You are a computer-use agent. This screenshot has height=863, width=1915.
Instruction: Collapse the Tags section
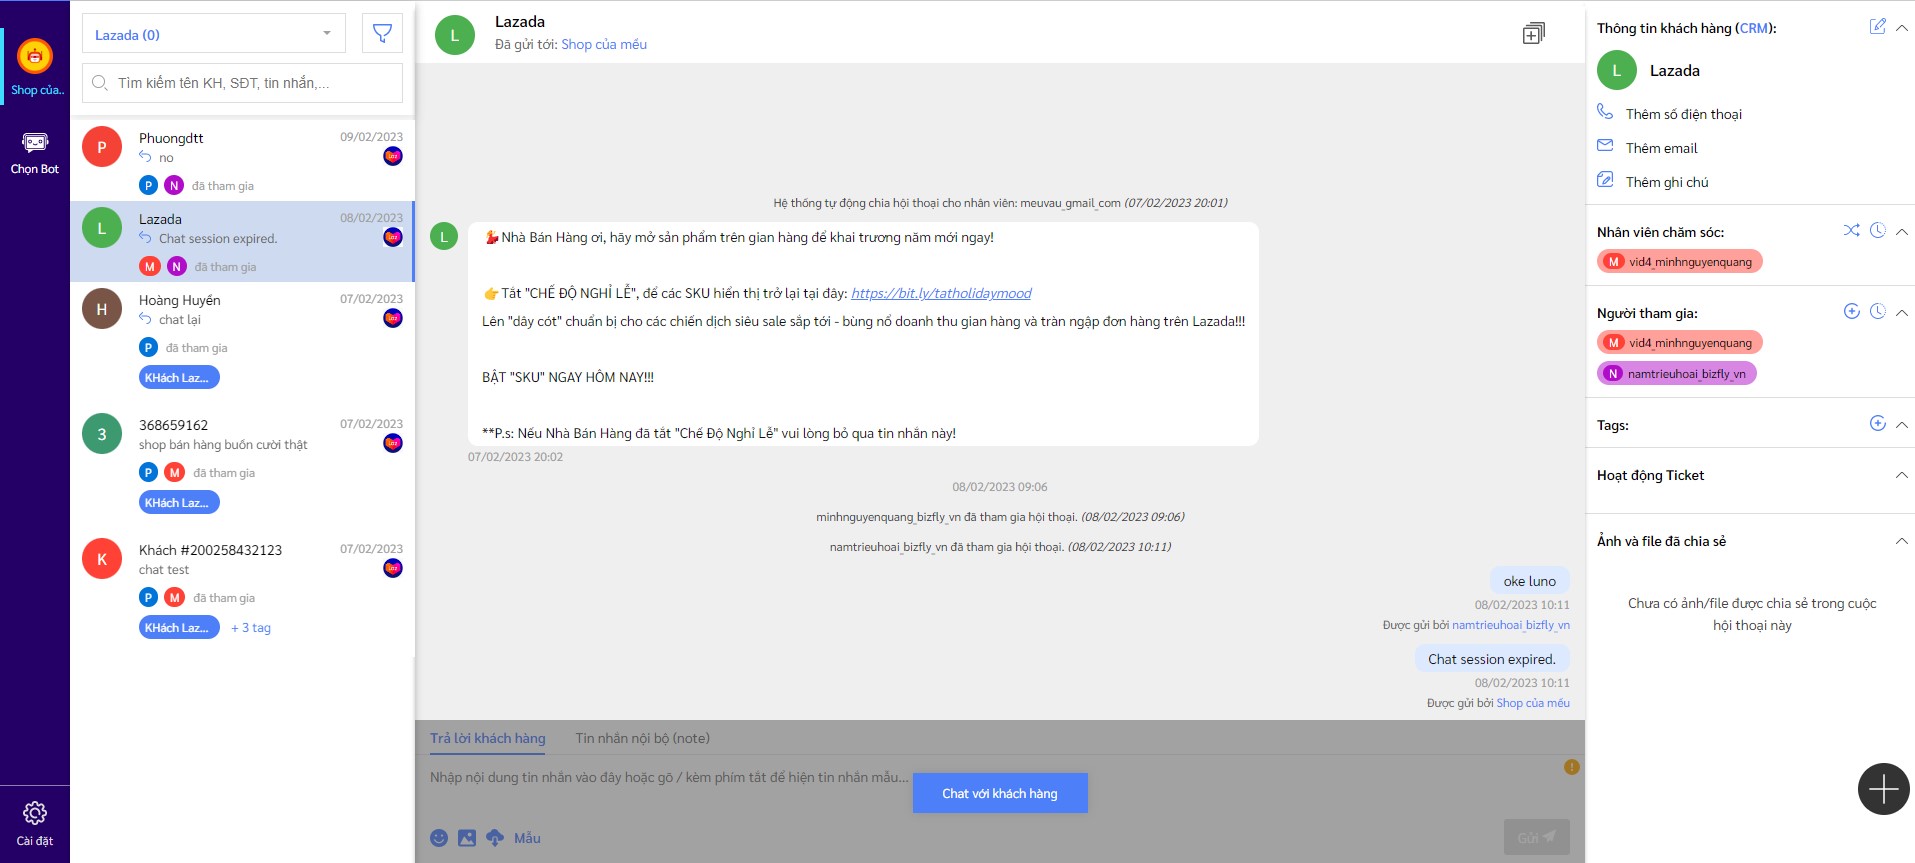[1902, 425]
